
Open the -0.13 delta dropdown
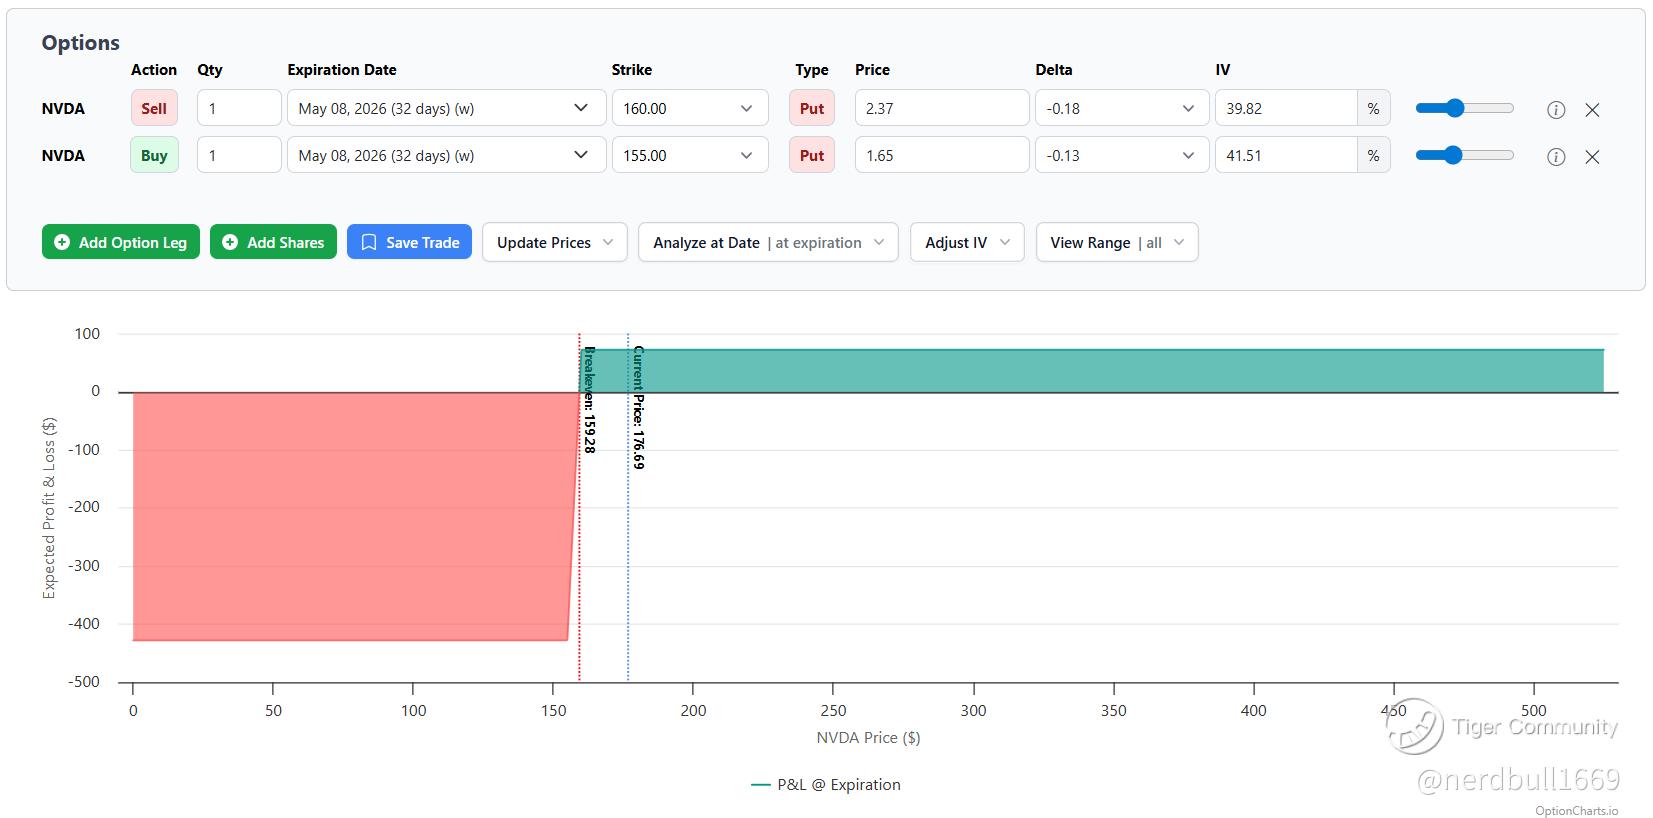point(1122,155)
